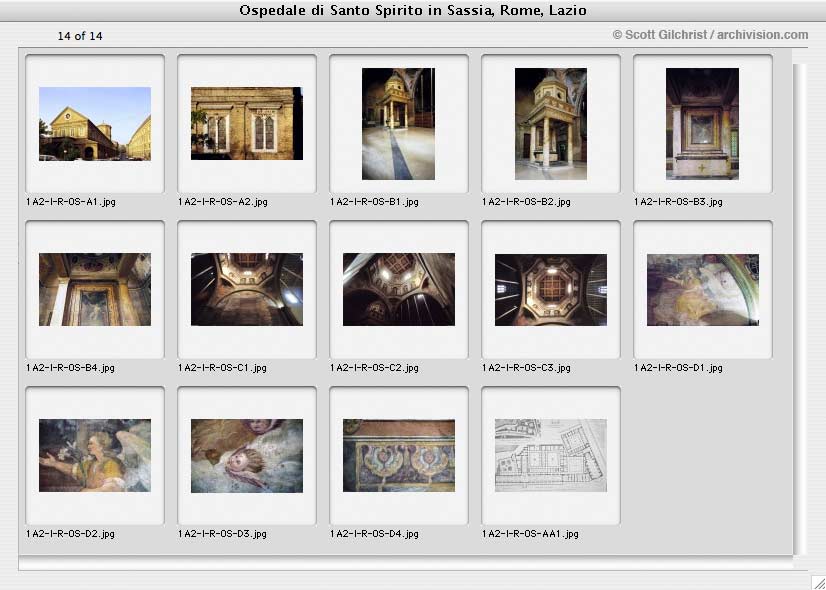Click the vertical scrollbar track

pos(800,309)
